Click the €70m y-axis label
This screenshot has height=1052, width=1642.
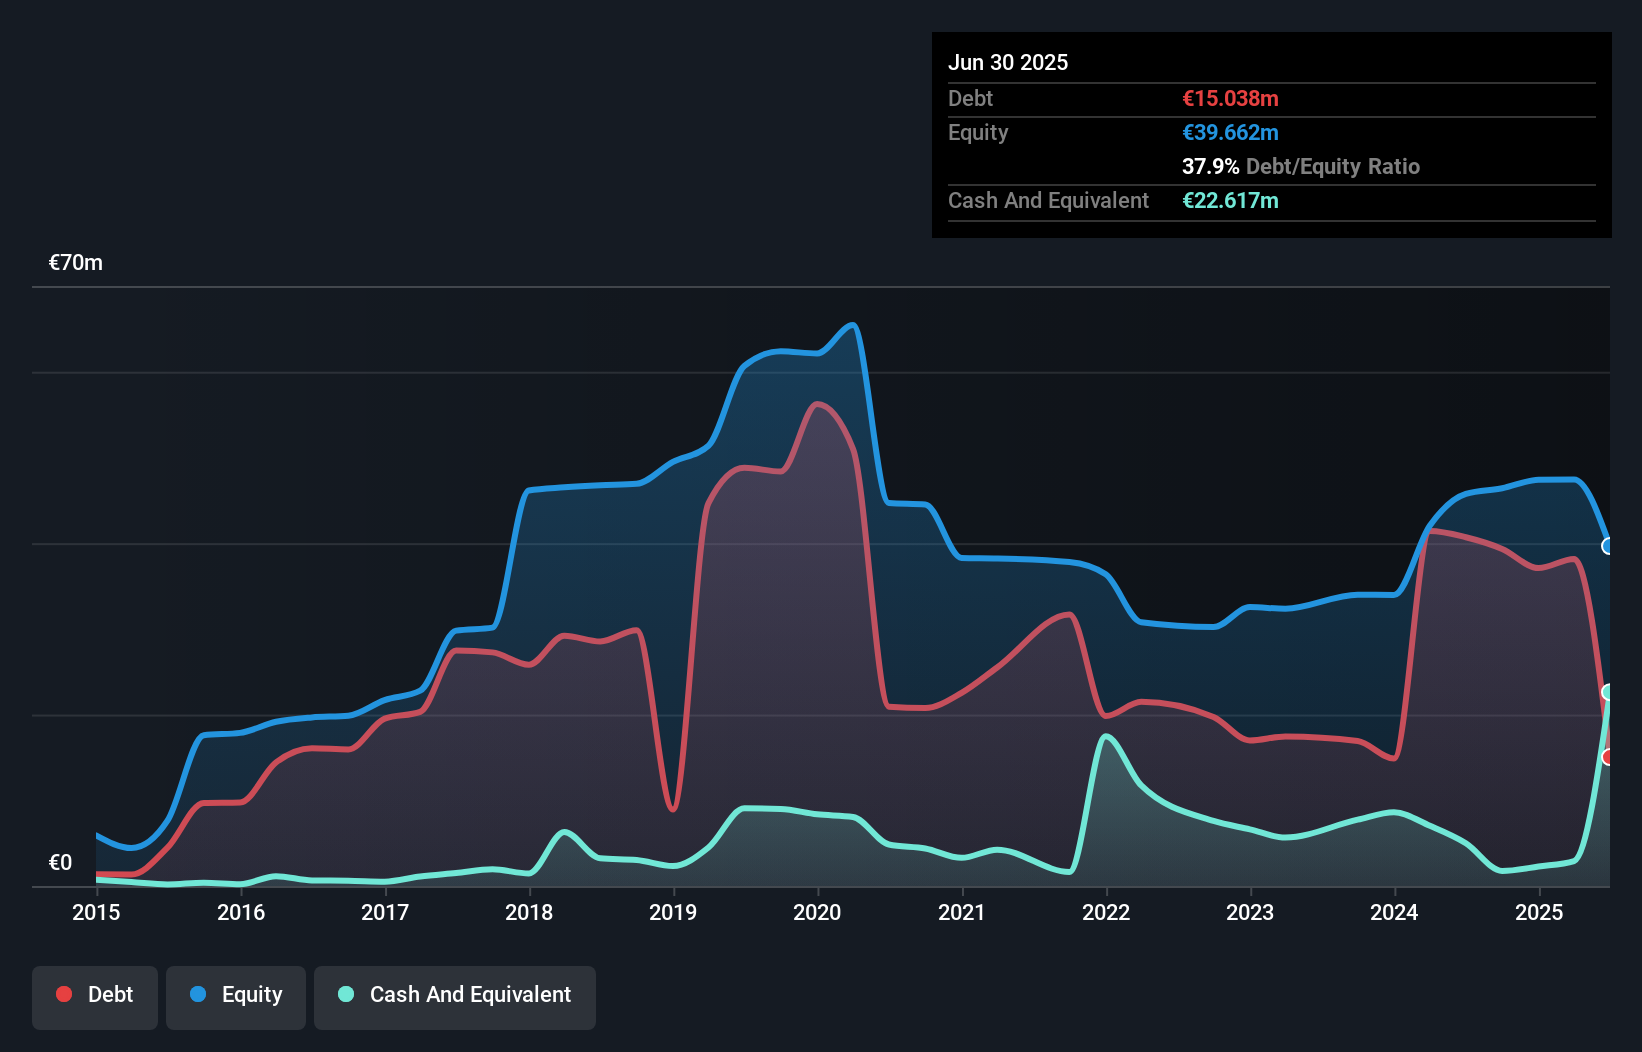[76, 263]
